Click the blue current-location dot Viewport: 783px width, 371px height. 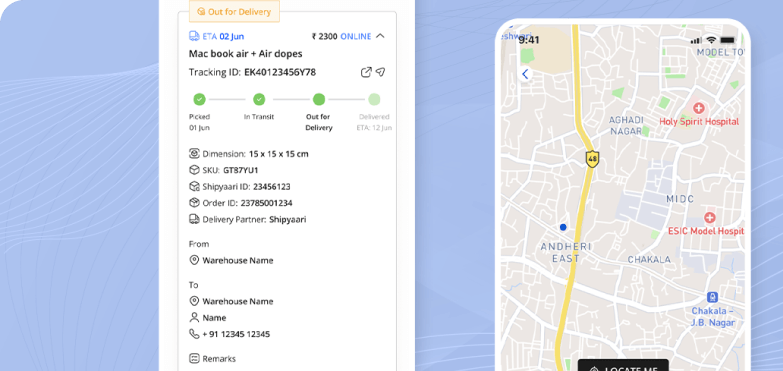click(x=563, y=227)
